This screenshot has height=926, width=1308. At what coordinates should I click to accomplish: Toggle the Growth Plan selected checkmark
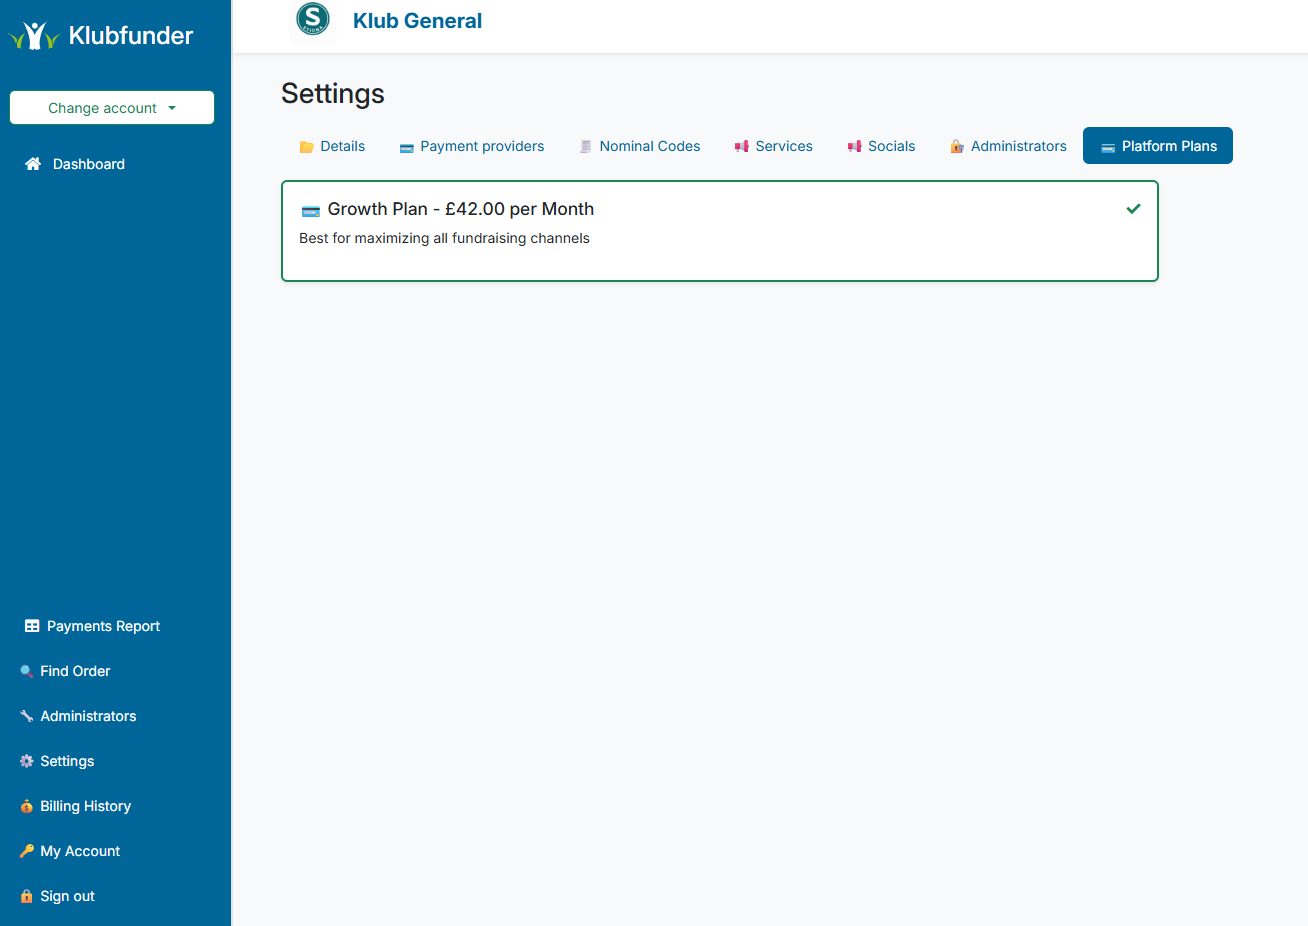1133,209
